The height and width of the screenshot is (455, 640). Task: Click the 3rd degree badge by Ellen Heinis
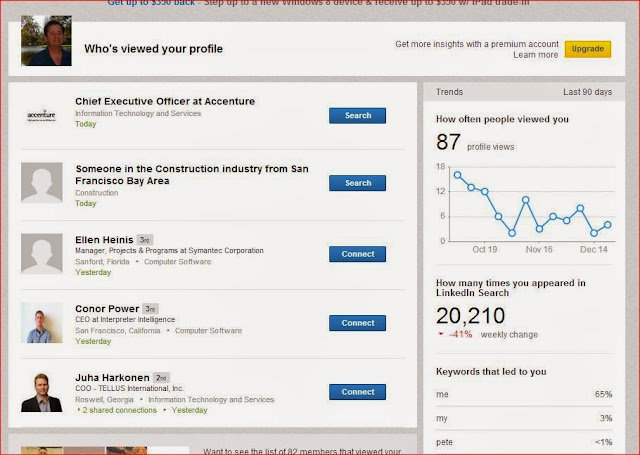click(x=144, y=240)
